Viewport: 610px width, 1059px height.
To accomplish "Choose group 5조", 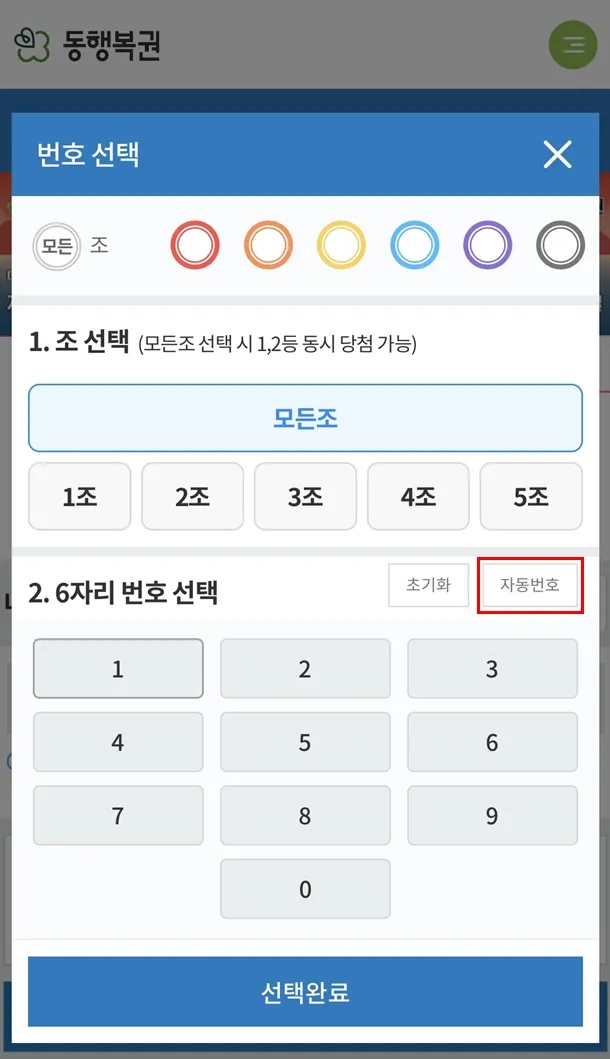I will tap(531, 497).
